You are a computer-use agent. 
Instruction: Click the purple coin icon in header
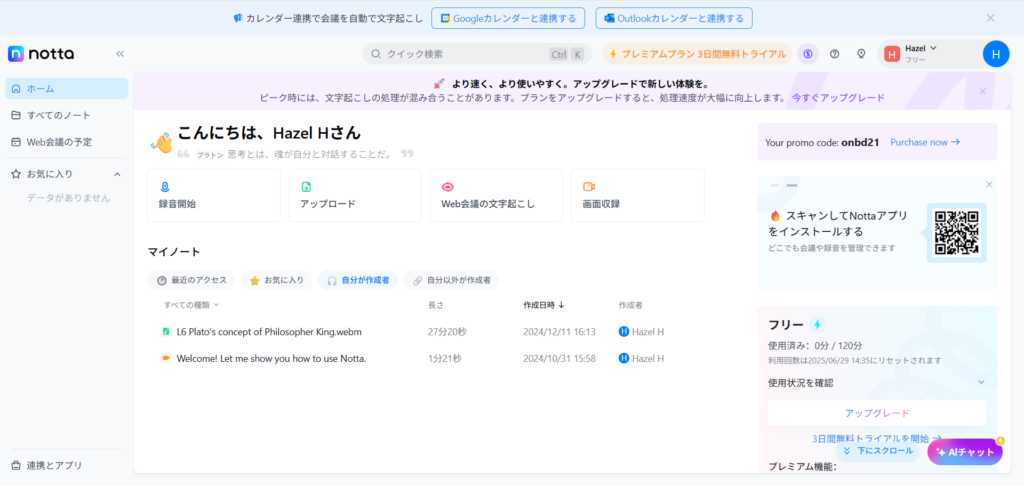coord(808,54)
